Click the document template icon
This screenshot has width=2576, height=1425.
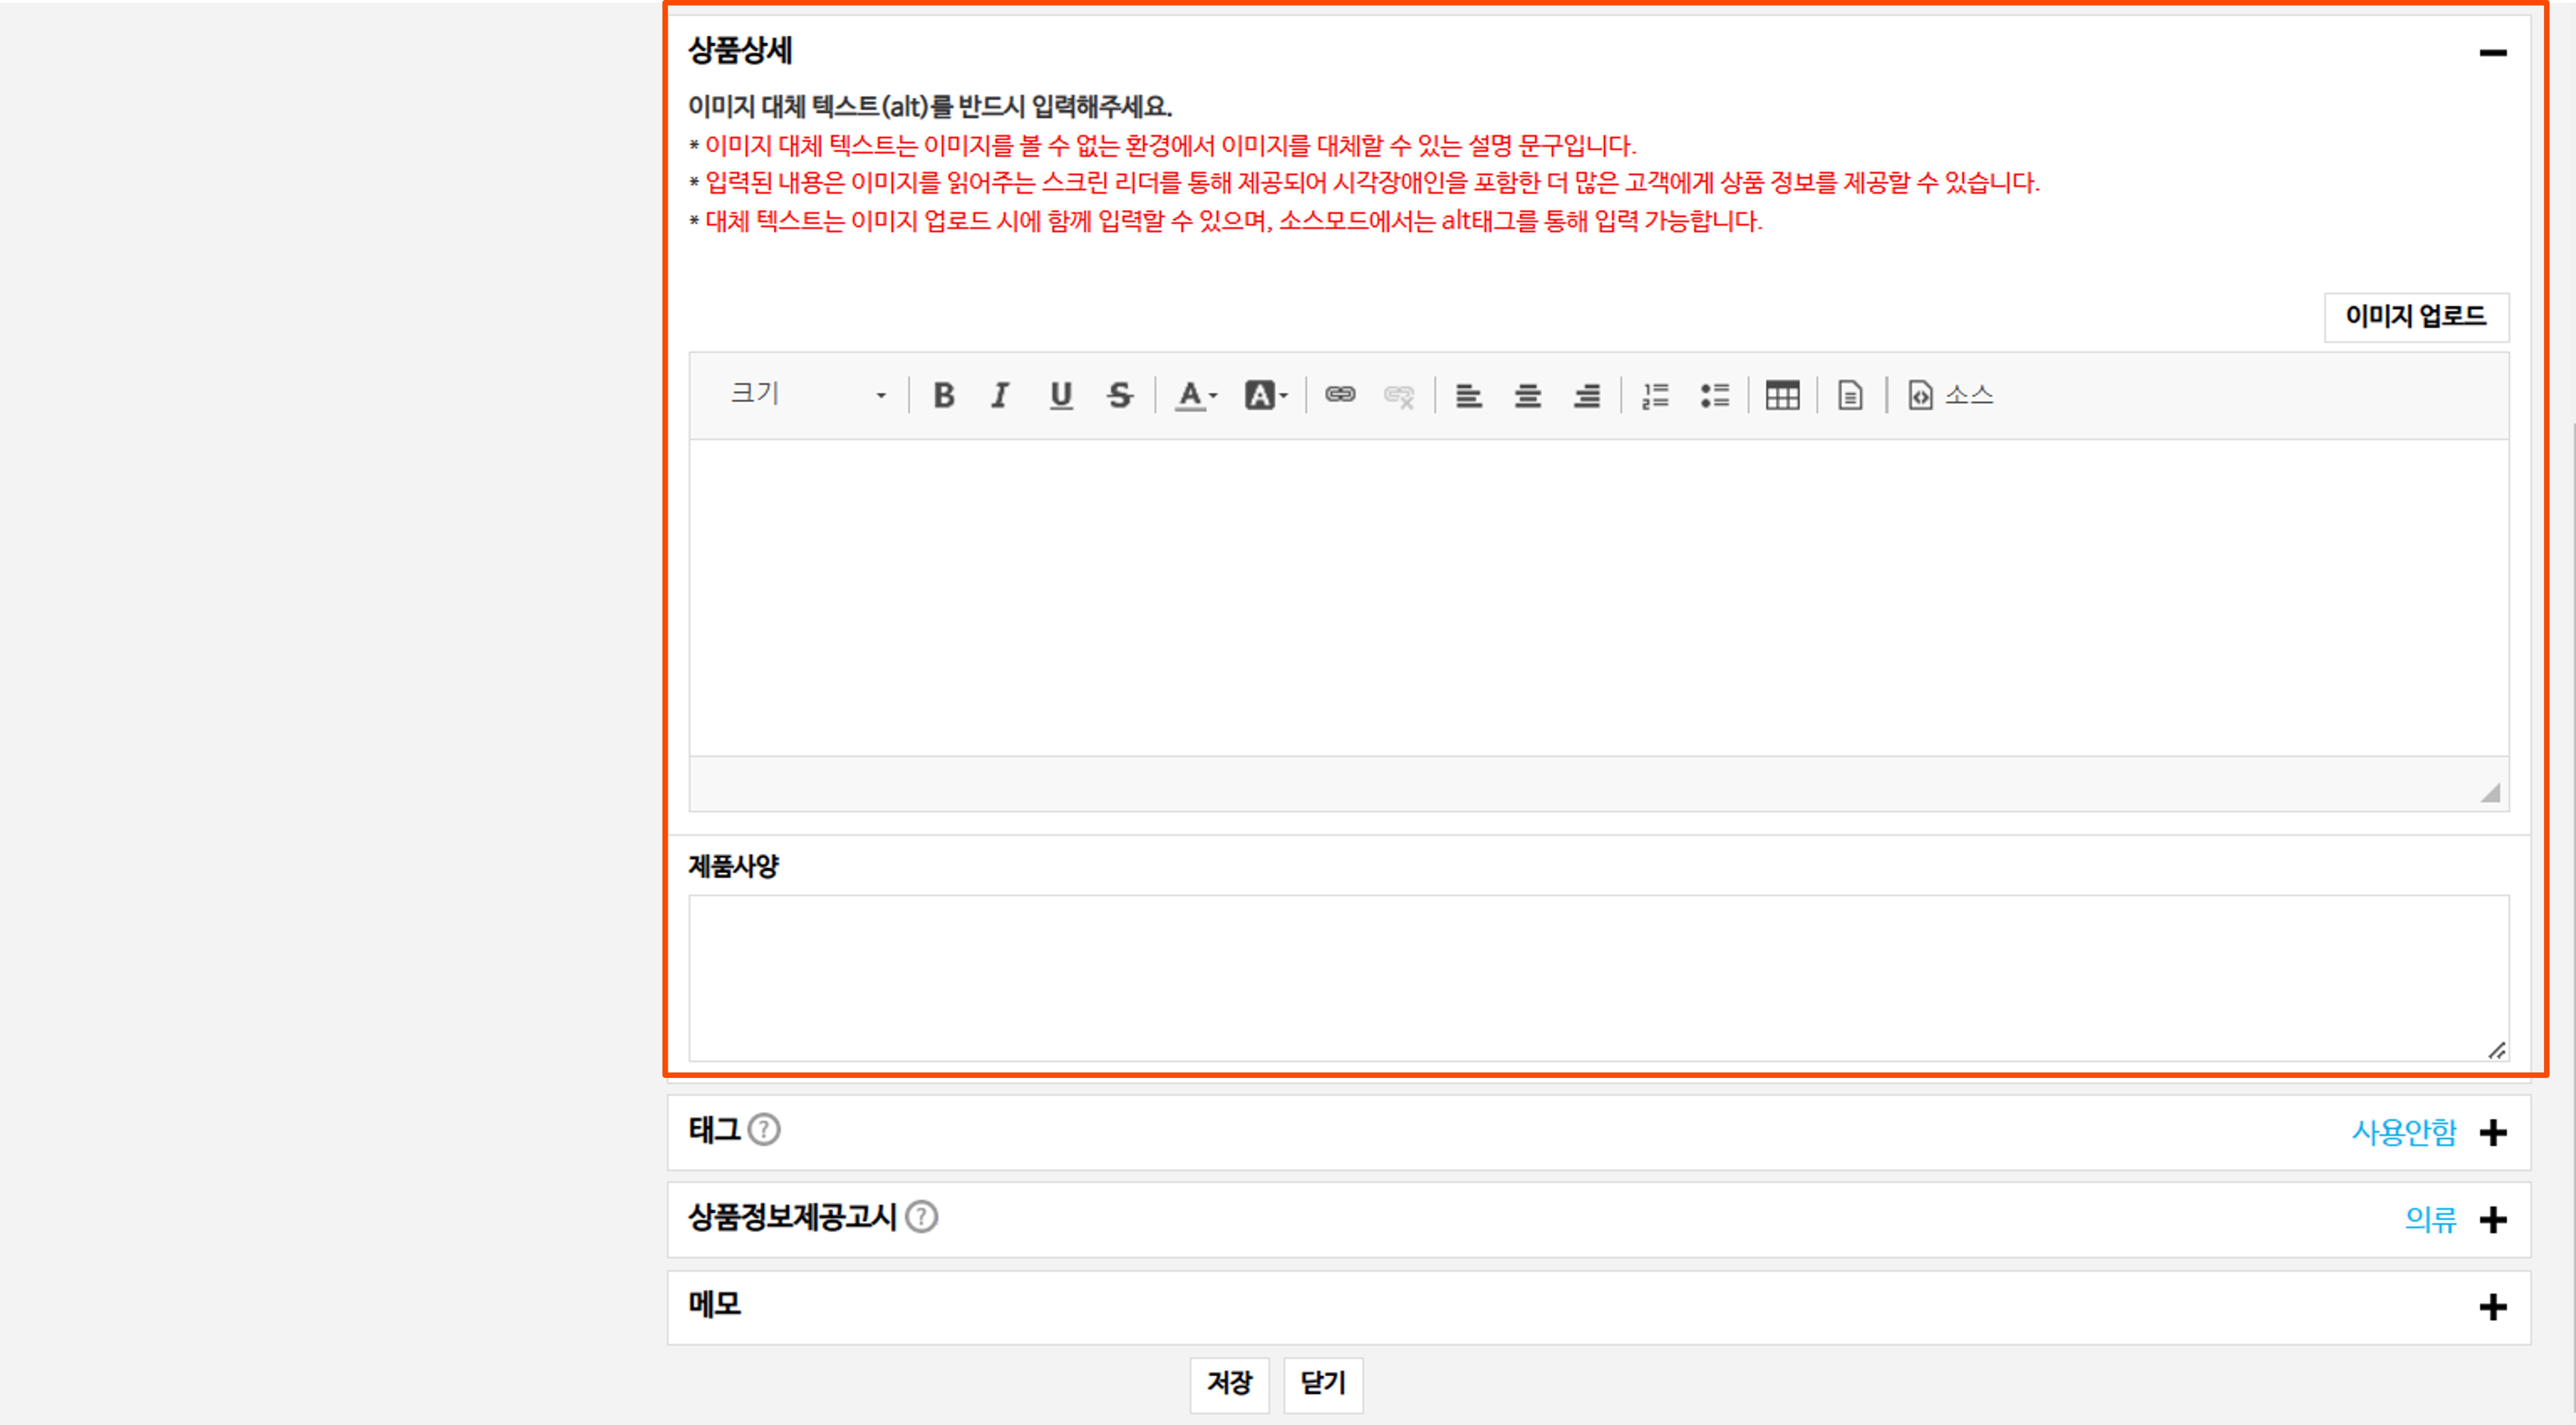pyautogui.click(x=1850, y=396)
